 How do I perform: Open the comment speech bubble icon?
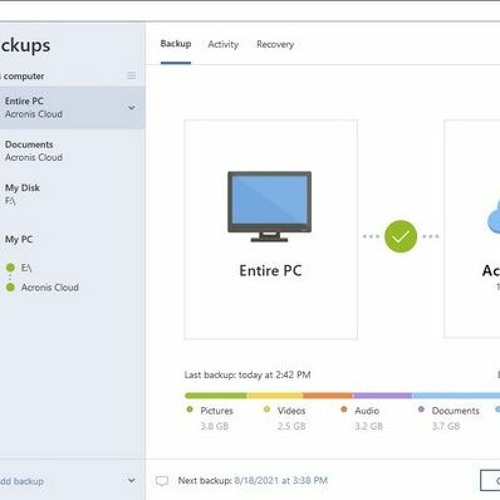(x=162, y=481)
